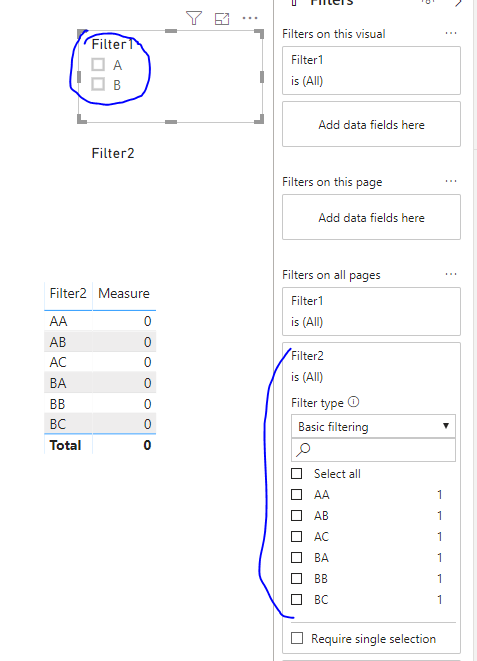Open focus mode icon above slicer
Image resolution: width=477 pixels, height=661 pixels.
pyautogui.click(x=222, y=19)
